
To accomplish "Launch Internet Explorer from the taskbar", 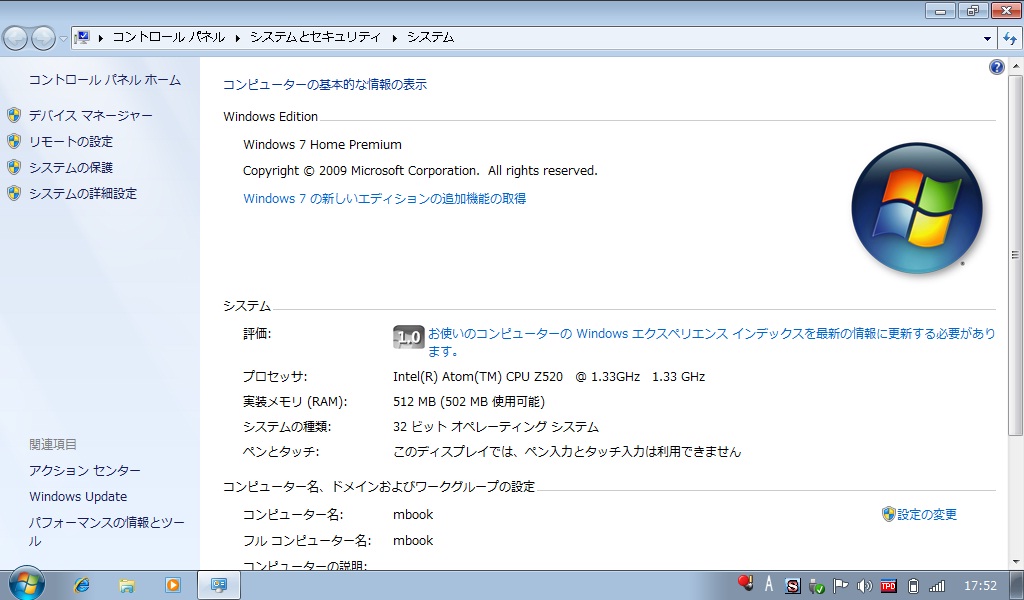I will (x=82, y=585).
